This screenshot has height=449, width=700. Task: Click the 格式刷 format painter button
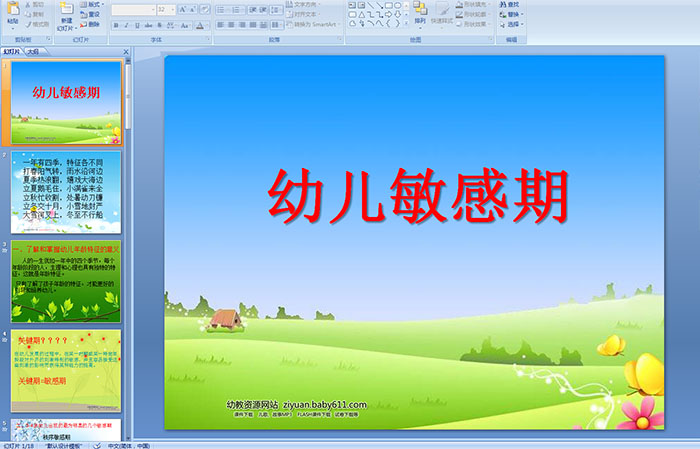click(x=37, y=25)
